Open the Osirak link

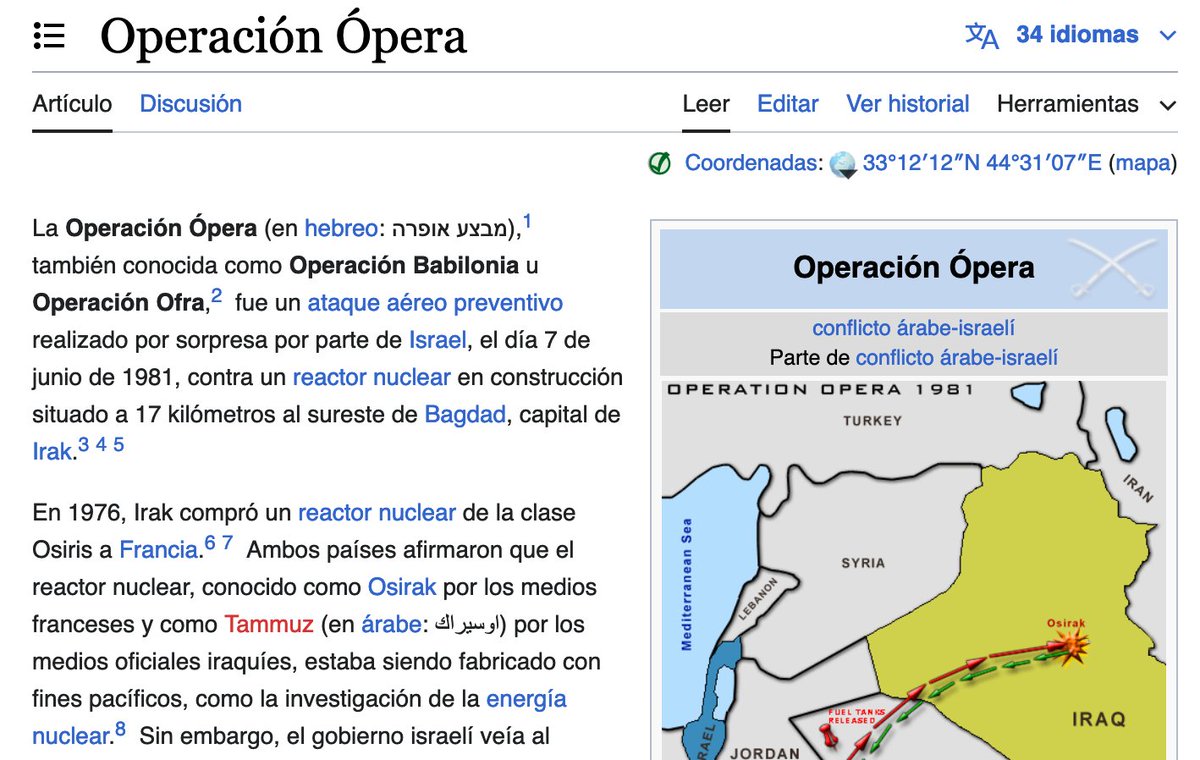pos(402,587)
